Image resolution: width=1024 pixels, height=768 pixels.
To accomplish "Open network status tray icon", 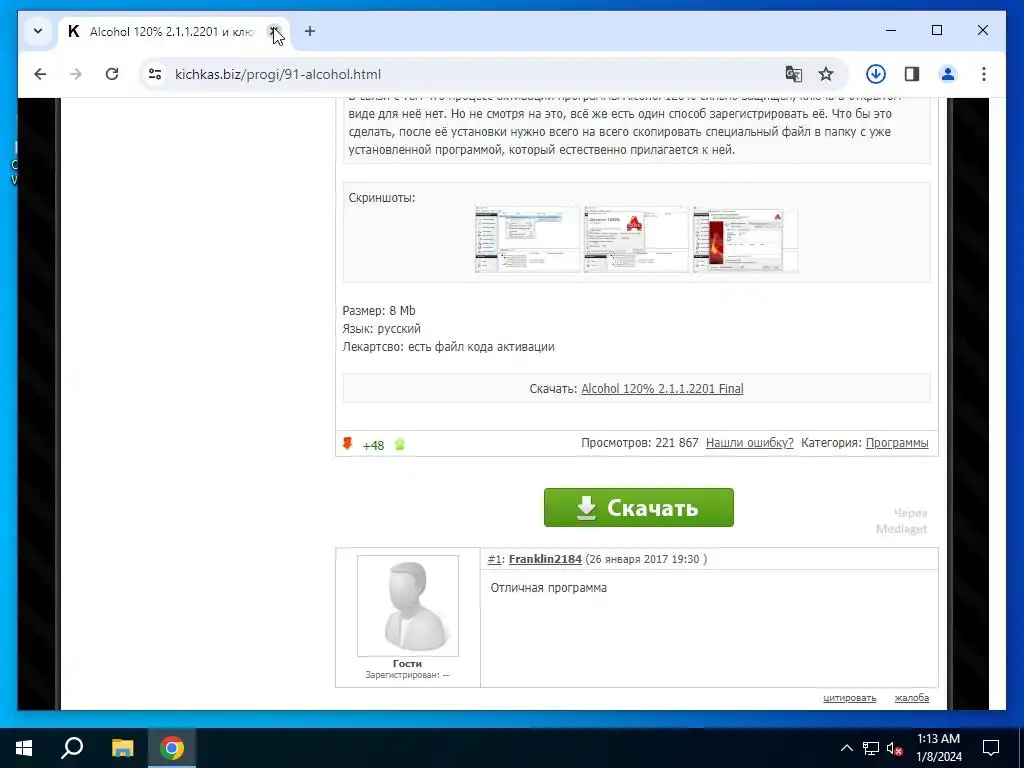I will (871, 748).
